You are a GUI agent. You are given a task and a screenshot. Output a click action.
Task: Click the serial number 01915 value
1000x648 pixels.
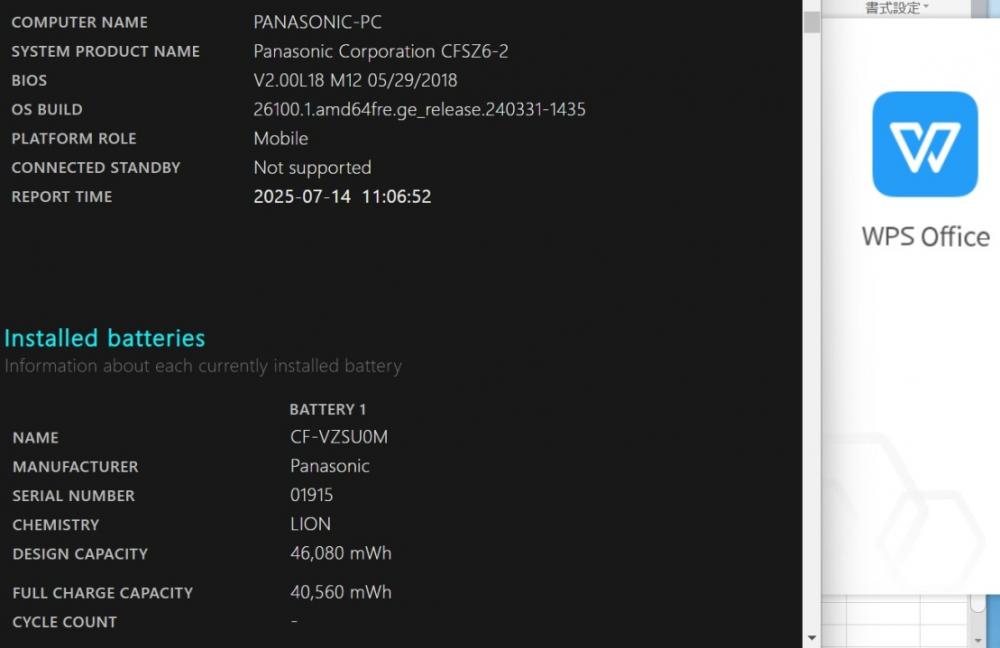click(311, 495)
